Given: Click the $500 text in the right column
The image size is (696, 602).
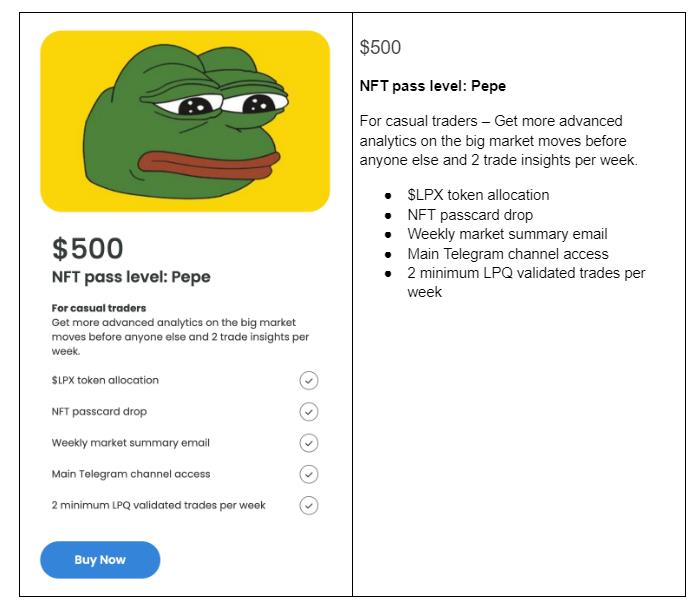Looking at the screenshot, I should [x=380, y=48].
